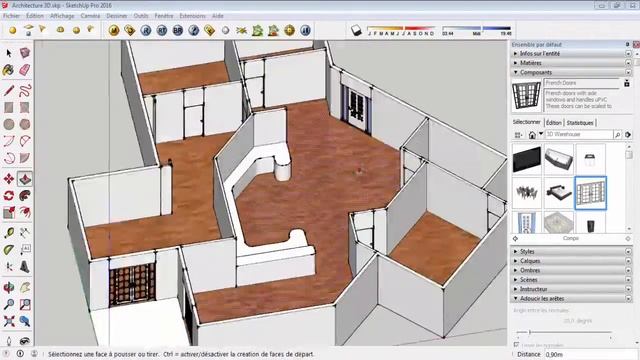Viewport: 640px width, 360px height.
Task: Toggle the tray pin at Ensemble par défaut
Action: (x=627, y=44)
